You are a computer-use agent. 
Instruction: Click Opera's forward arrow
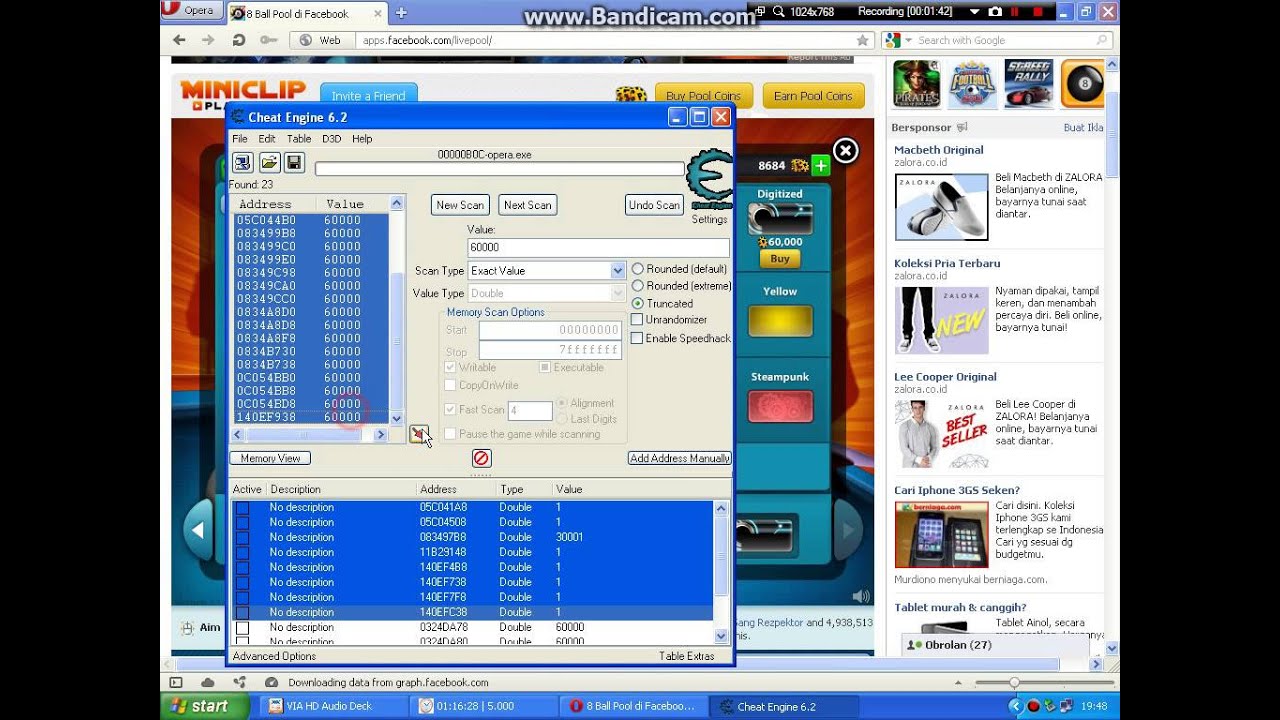[x=208, y=40]
